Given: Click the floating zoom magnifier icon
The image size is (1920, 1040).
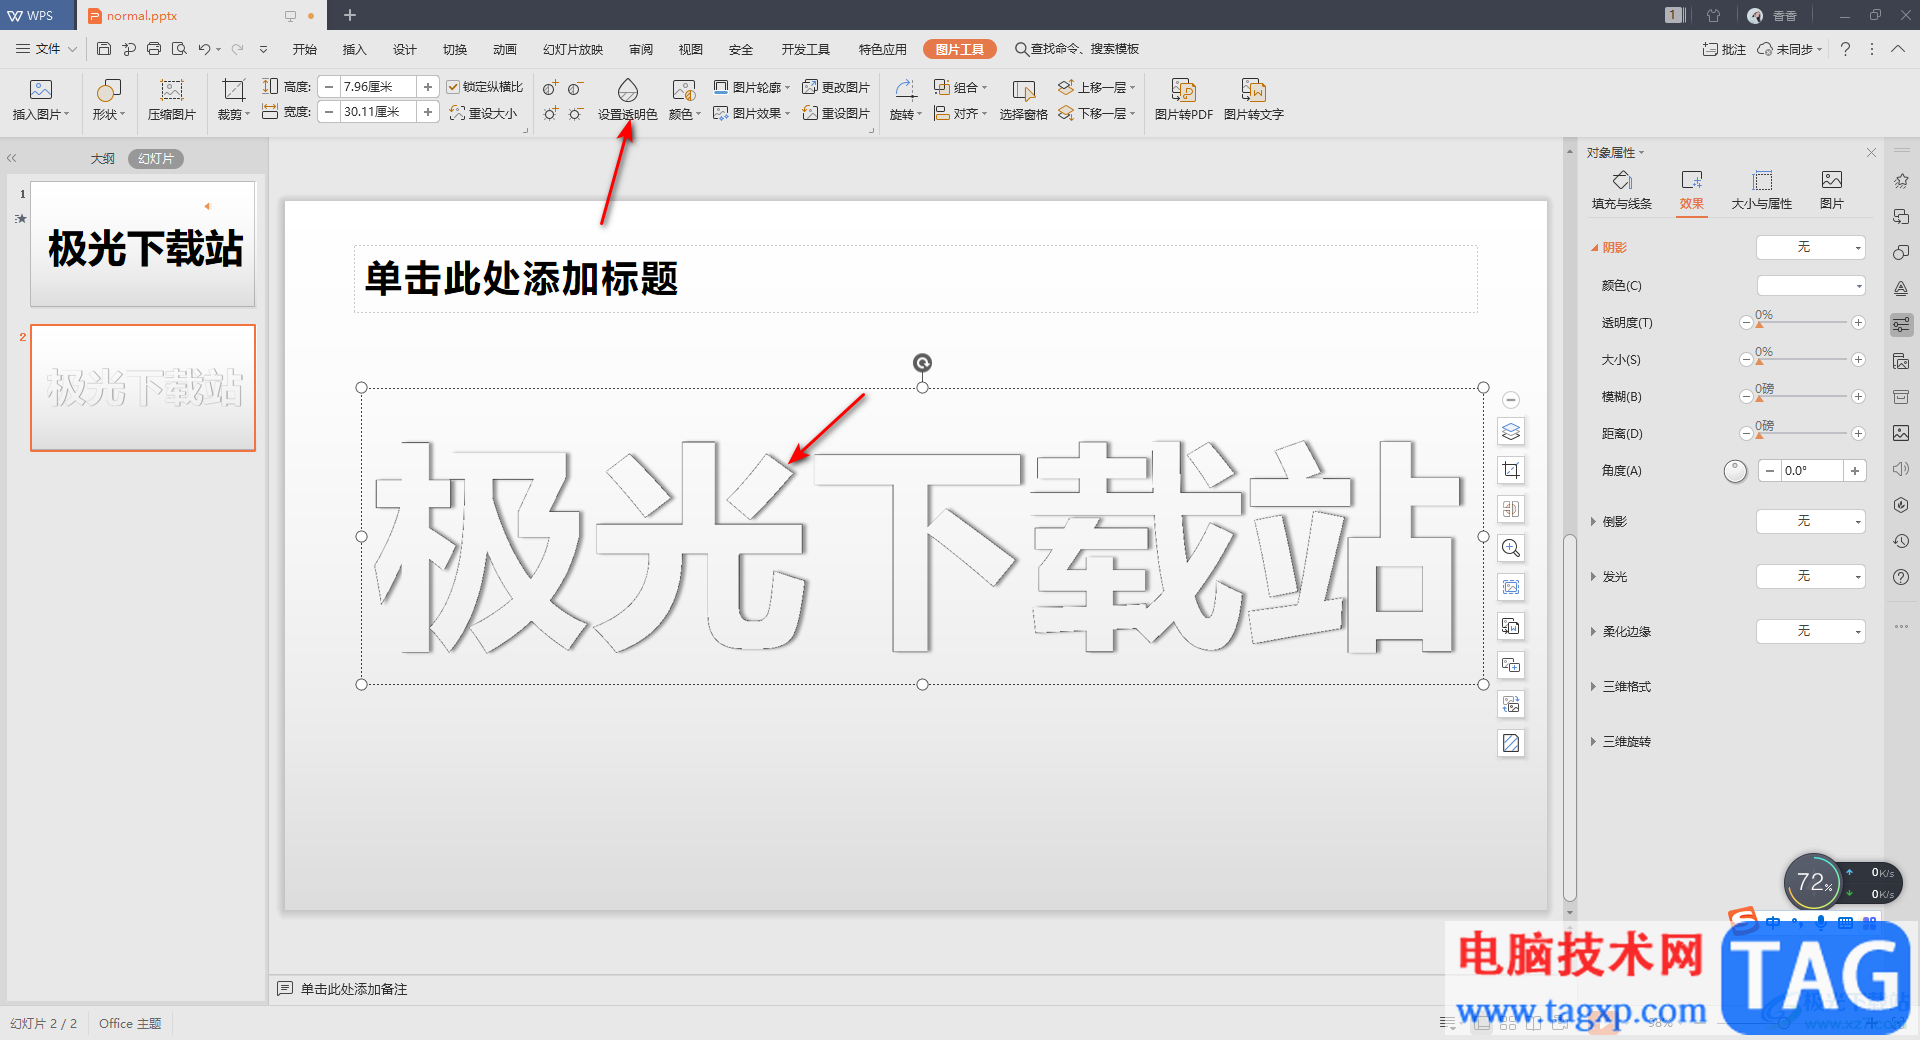Looking at the screenshot, I should pos(1511,548).
